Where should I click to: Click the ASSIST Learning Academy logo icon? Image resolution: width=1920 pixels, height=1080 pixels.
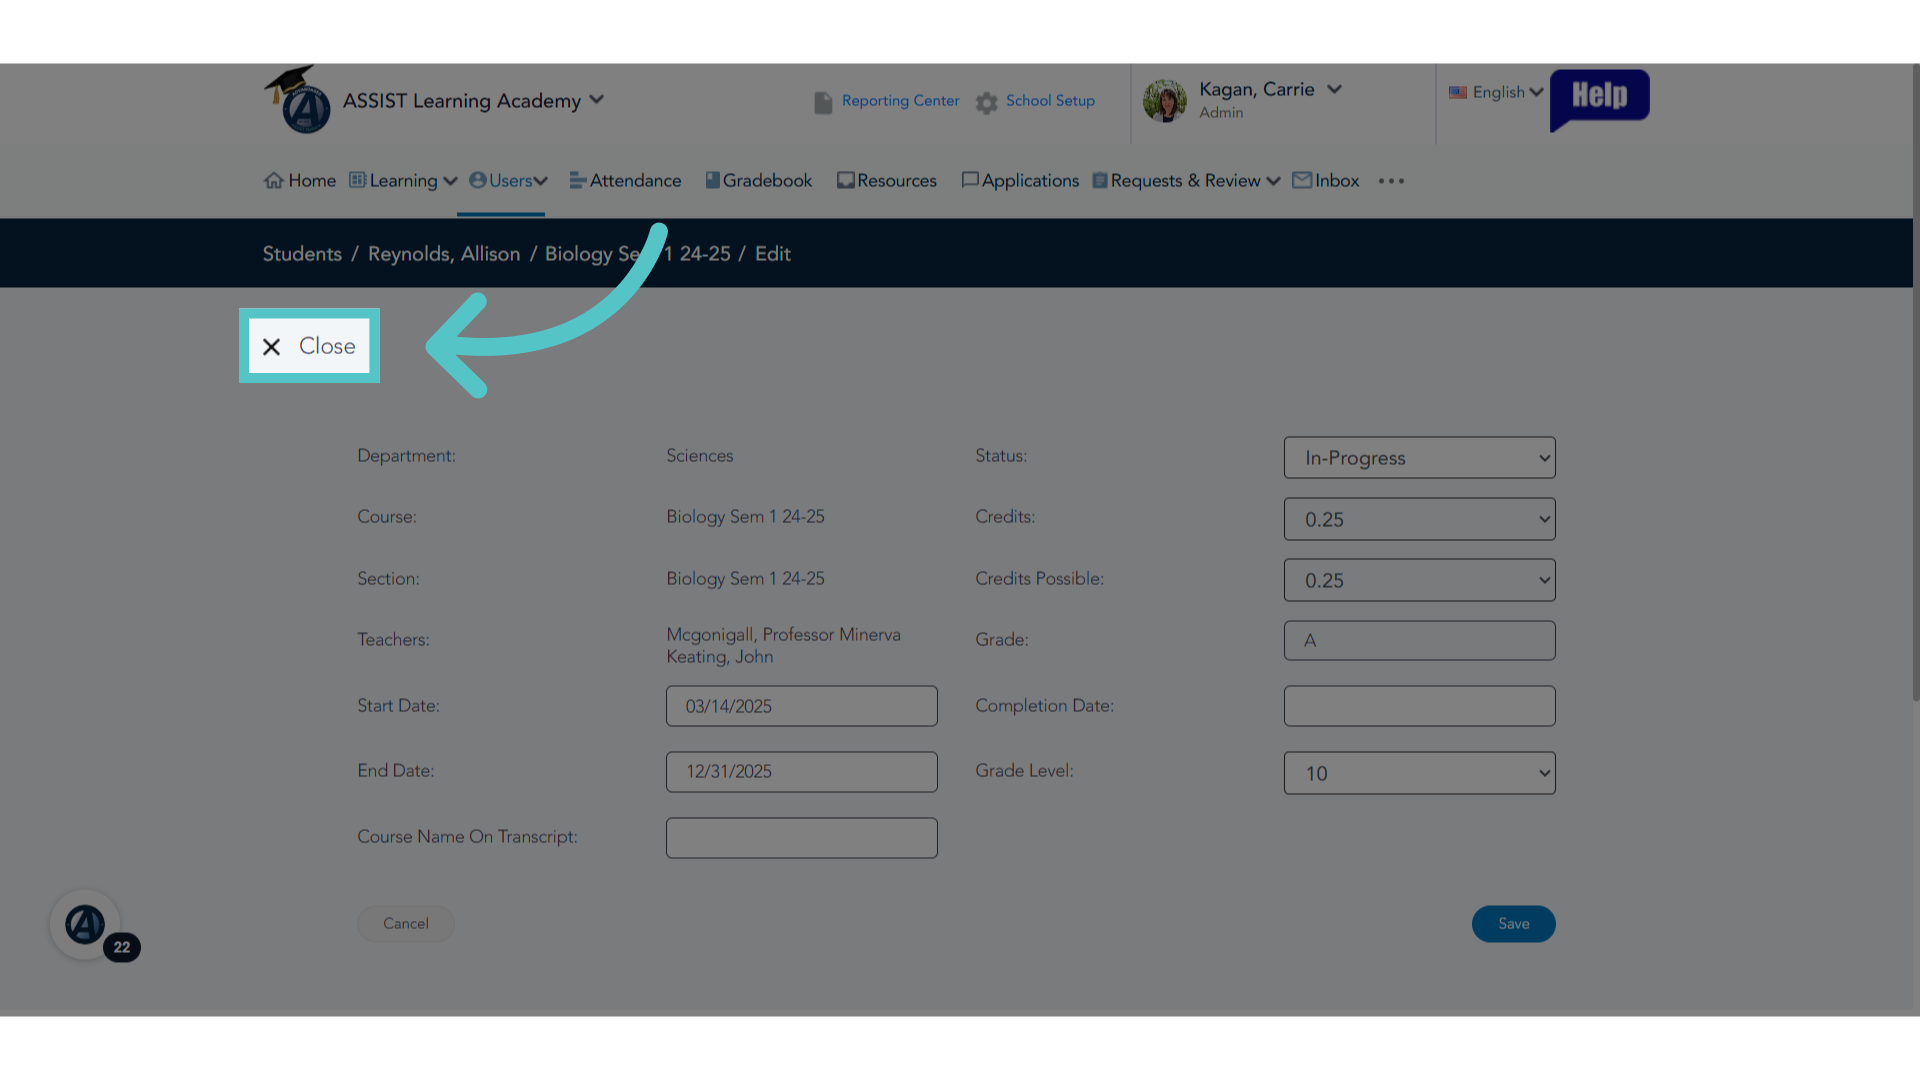(x=298, y=100)
